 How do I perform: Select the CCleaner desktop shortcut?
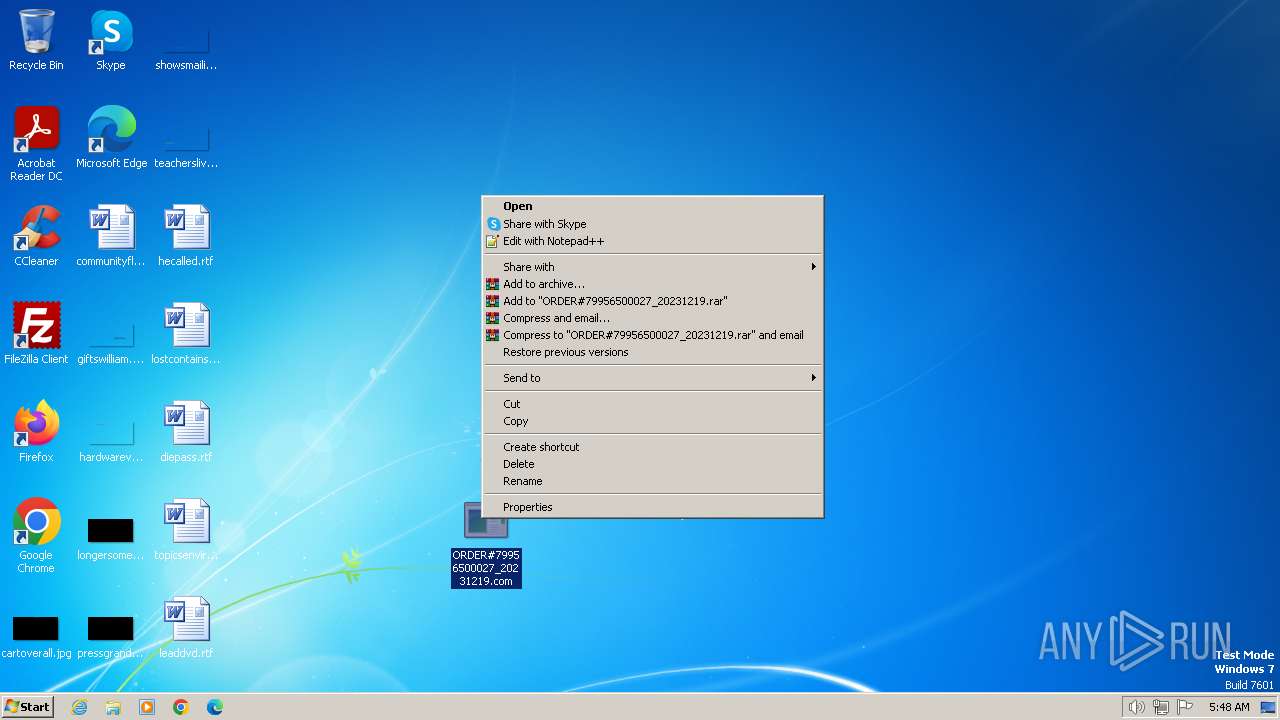pyautogui.click(x=36, y=236)
